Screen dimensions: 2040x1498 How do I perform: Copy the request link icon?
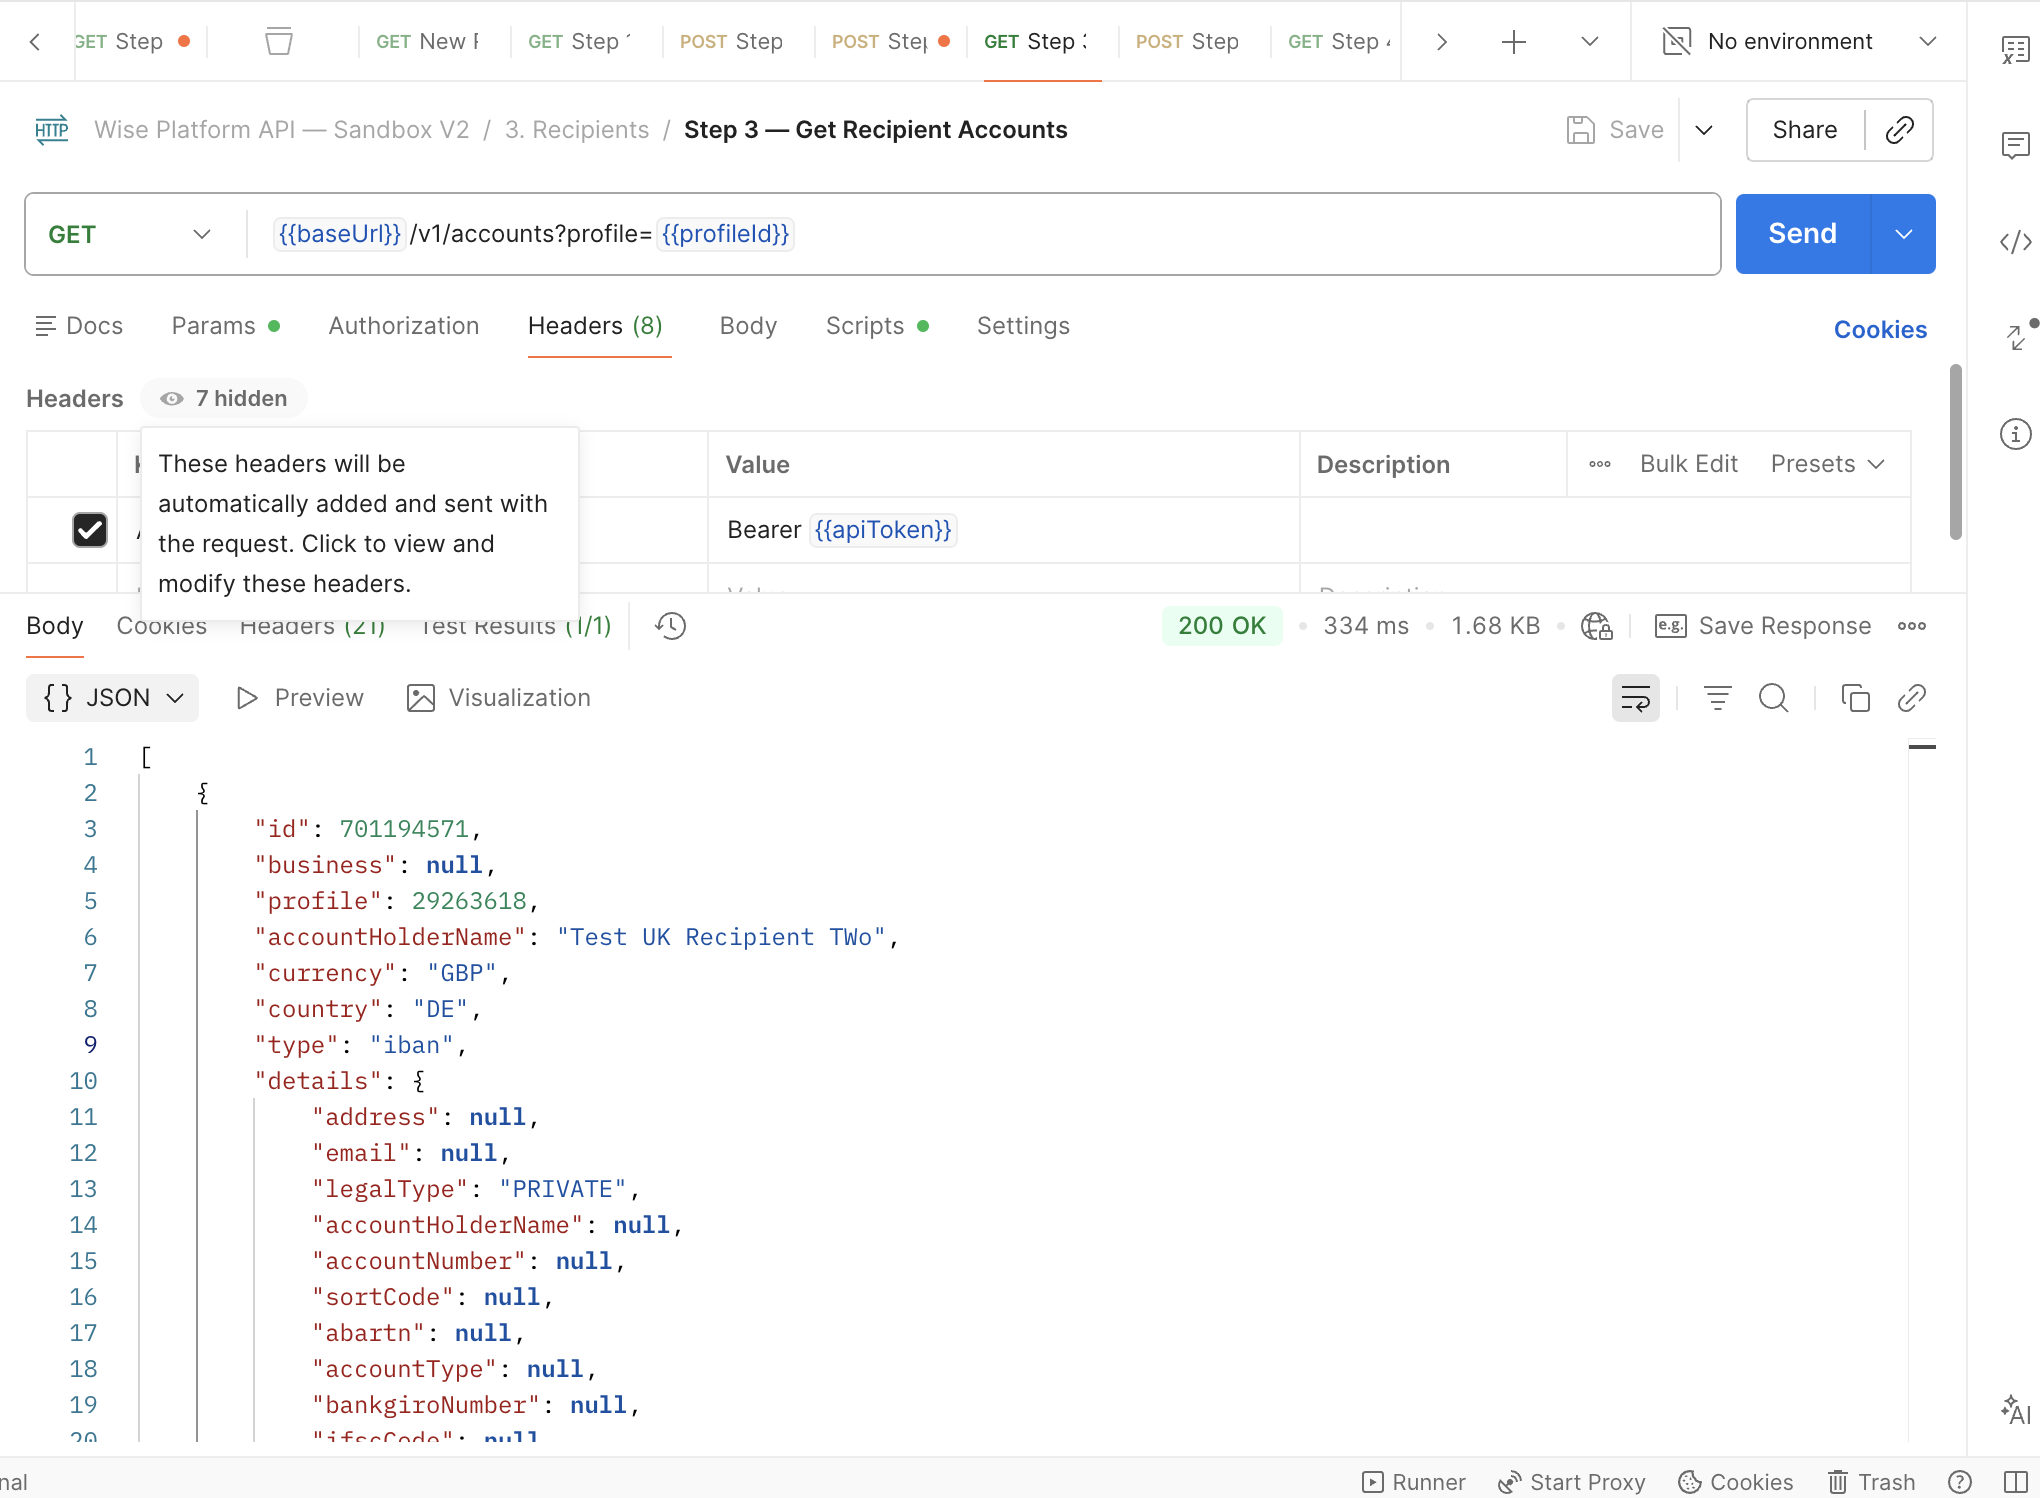pyautogui.click(x=1899, y=130)
